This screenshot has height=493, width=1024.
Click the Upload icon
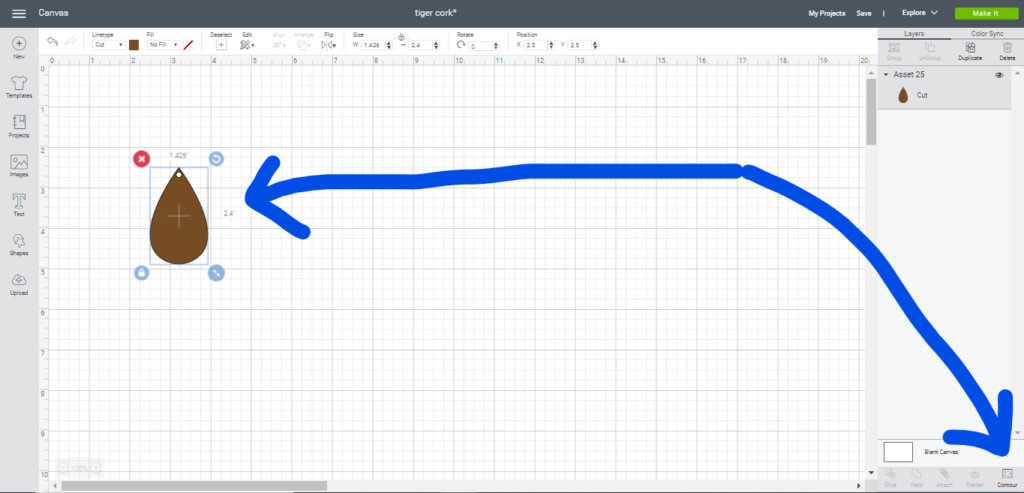point(19,283)
